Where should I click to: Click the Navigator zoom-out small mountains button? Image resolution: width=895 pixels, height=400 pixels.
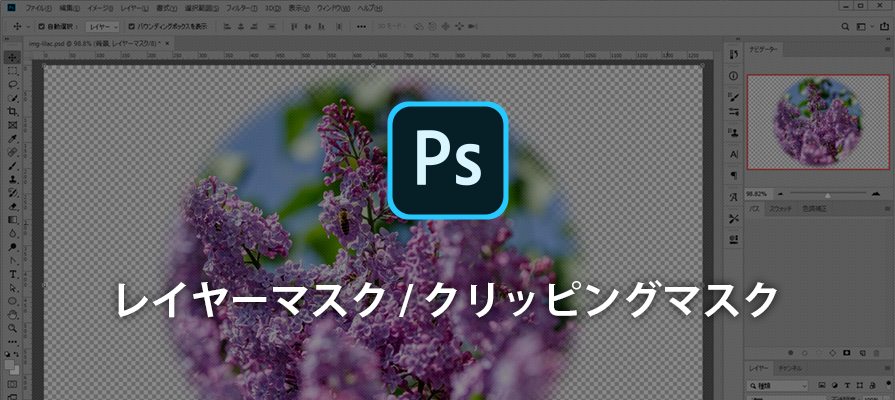click(780, 194)
